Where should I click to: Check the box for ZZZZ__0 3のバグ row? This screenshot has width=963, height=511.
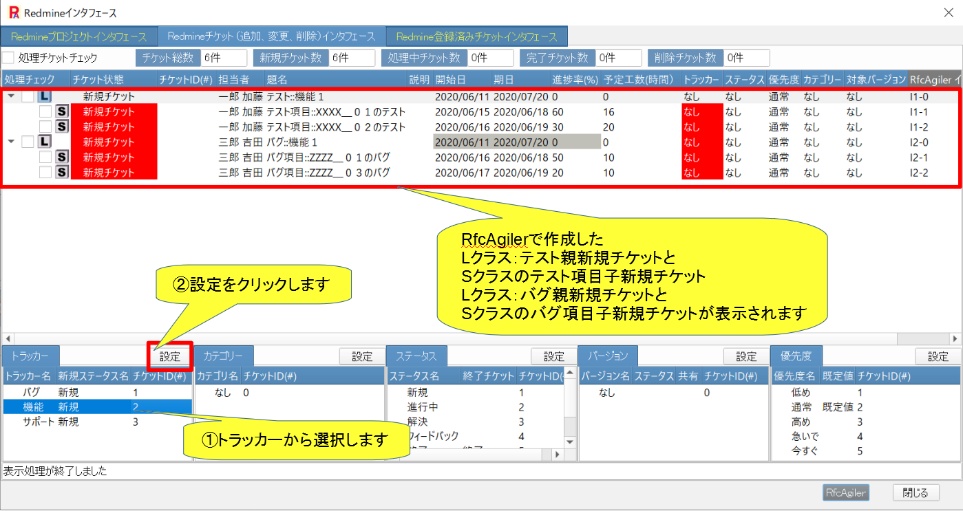pyautogui.click(x=45, y=173)
